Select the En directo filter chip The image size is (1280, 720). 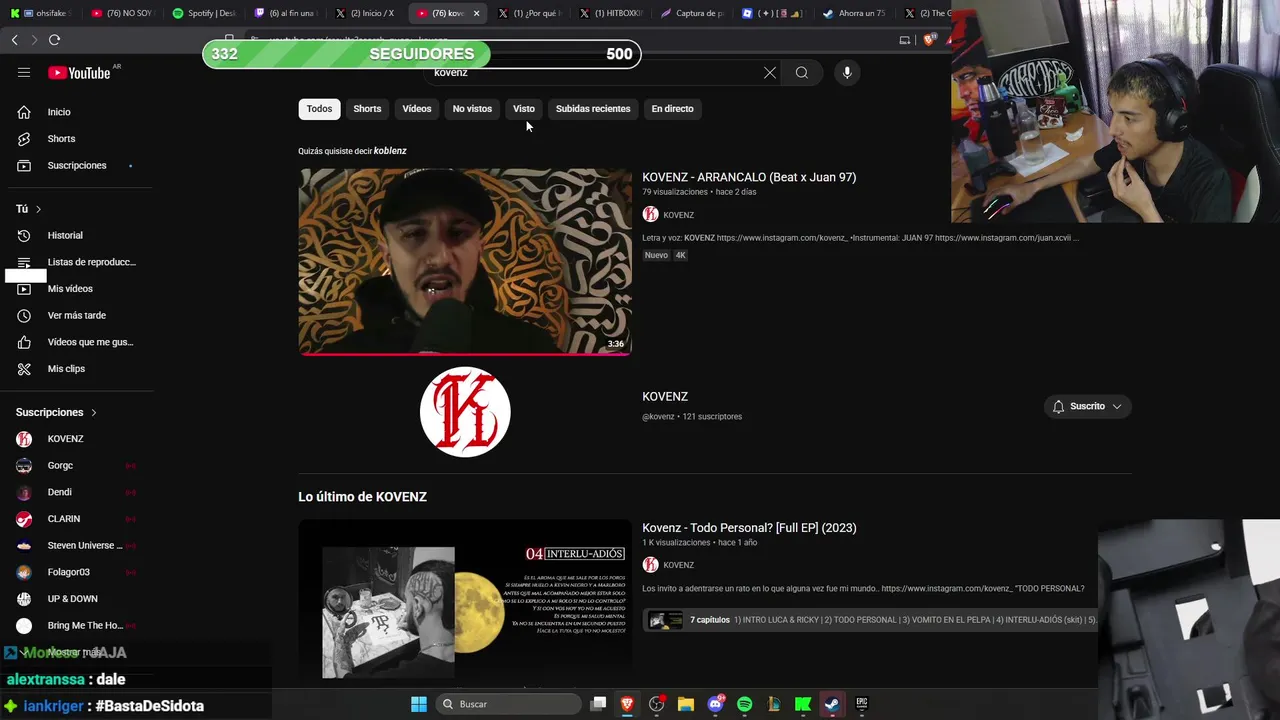[672, 109]
